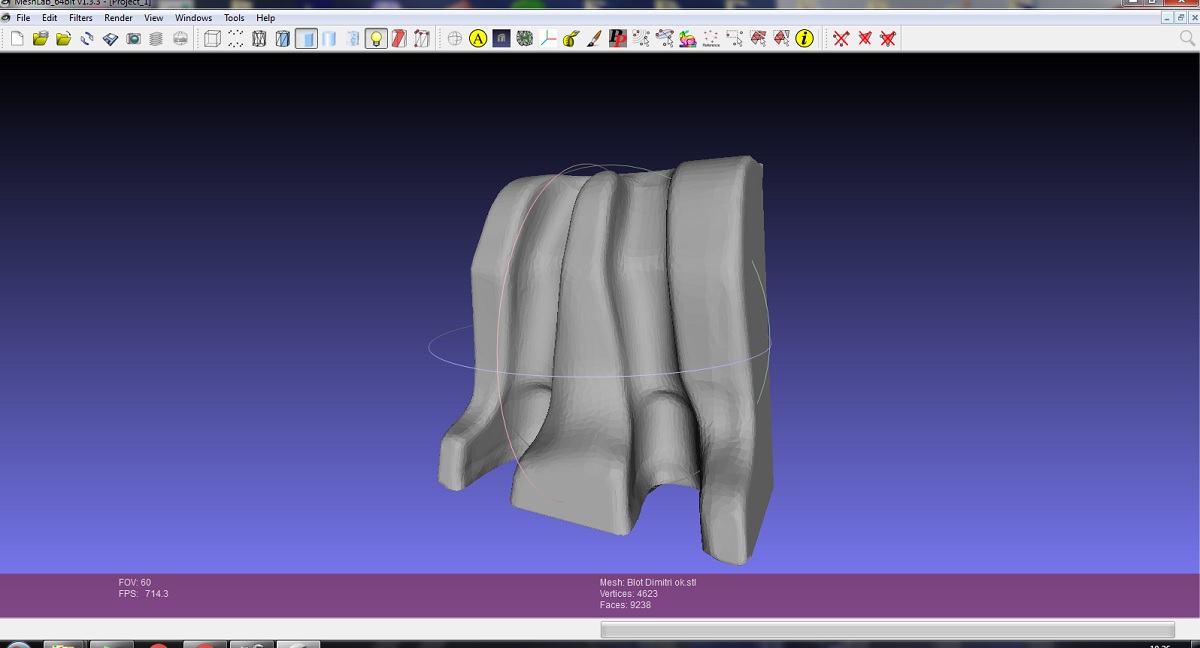Viewport: 1200px width, 648px height.
Task: Export the mesh using the save icon
Action: [x=110, y=39]
